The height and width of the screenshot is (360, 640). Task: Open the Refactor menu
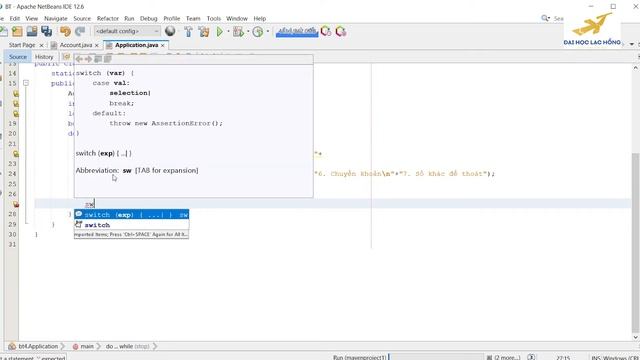click(x=108, y=18)
